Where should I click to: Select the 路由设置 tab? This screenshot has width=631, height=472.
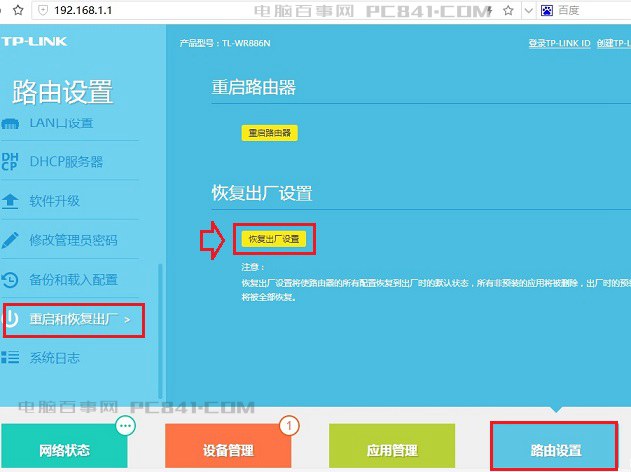pyautogui.click(x=556, y=451)
